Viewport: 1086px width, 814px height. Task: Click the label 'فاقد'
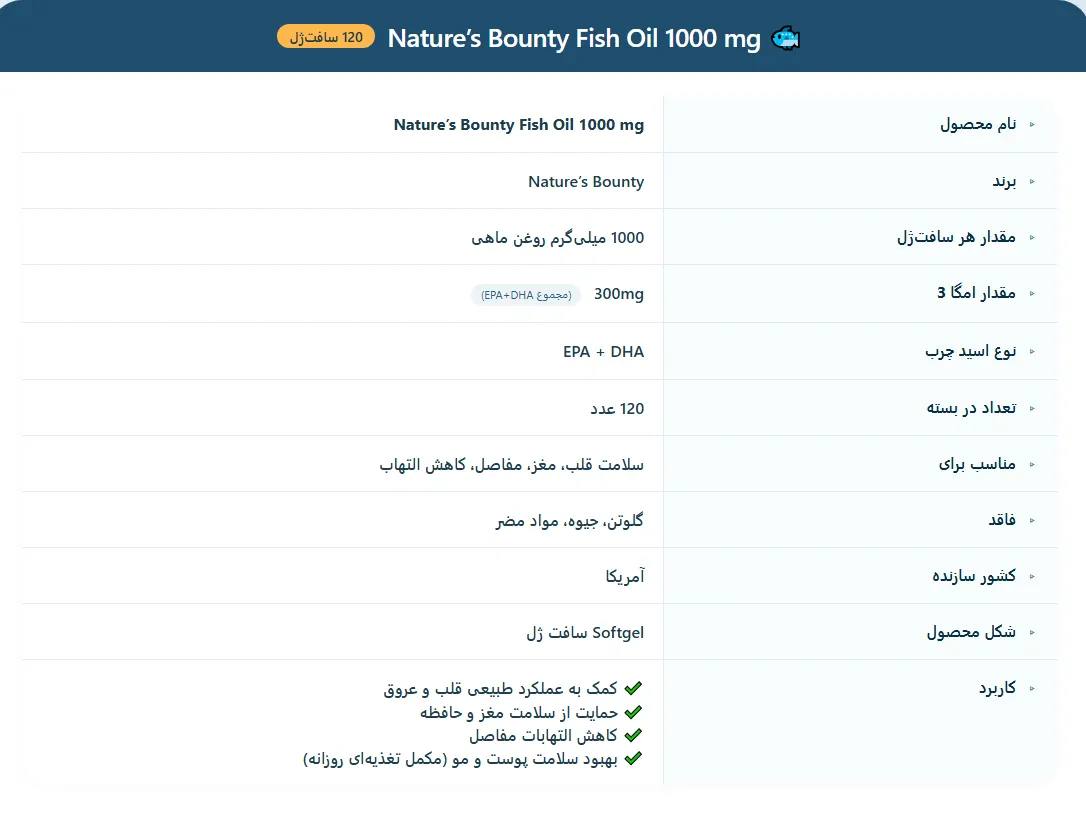click(x=1002, y=520)
